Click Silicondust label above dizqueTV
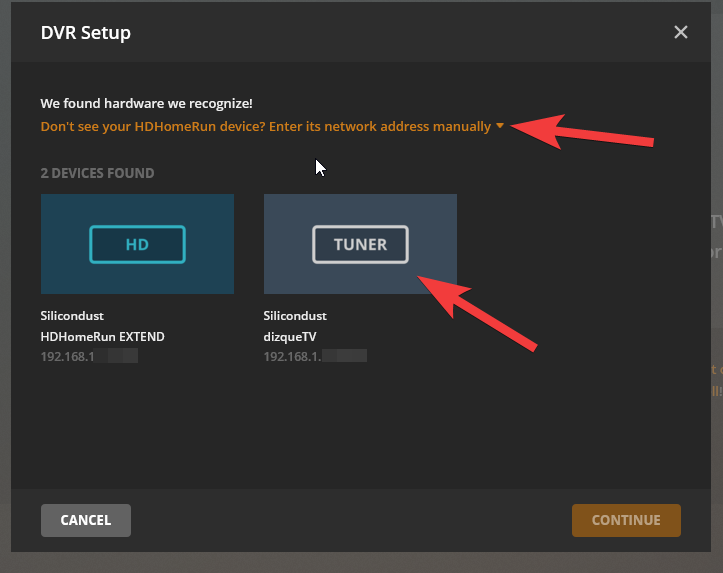723x573 pixels. point(295,316)
